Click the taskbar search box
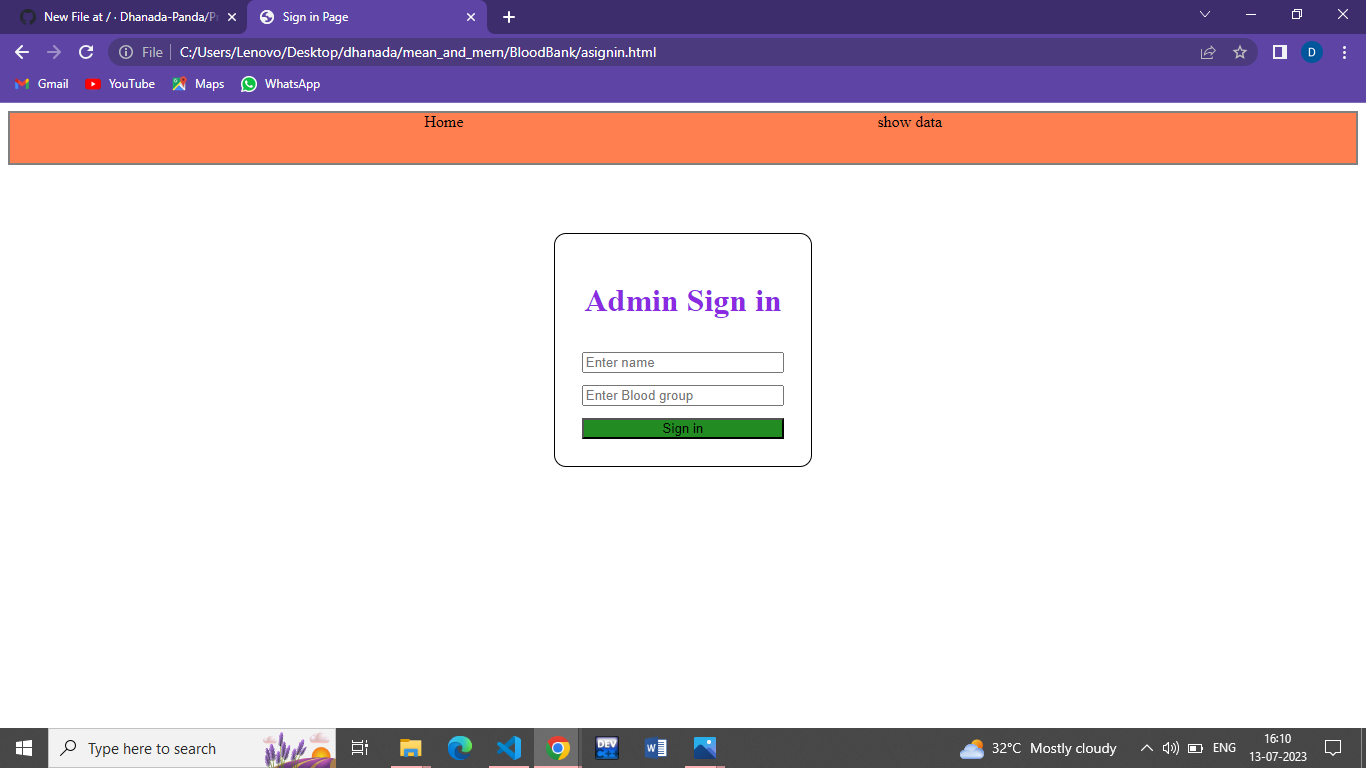1366x768 pixels. pyautogui.click(x=192, y=748)
